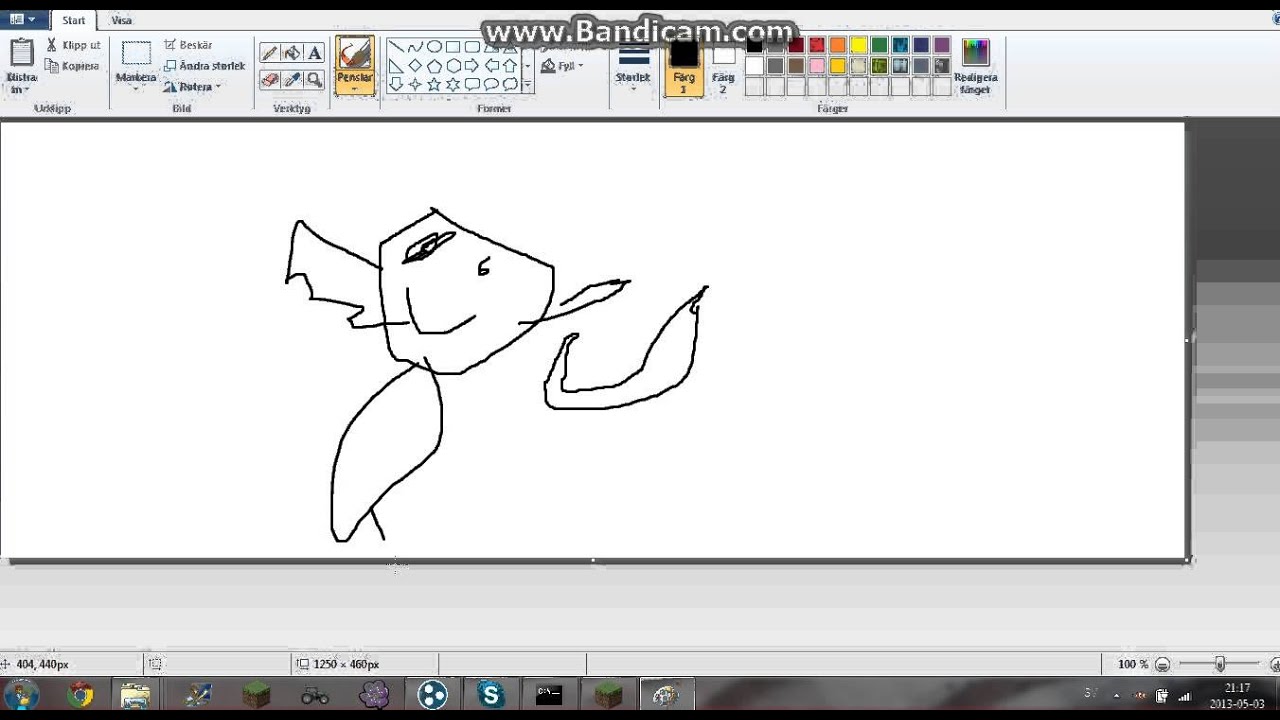The width and height of the screenshot is (1280, 720).
Task: Select the rounded rectangle shape
Action: coord(472,47)
